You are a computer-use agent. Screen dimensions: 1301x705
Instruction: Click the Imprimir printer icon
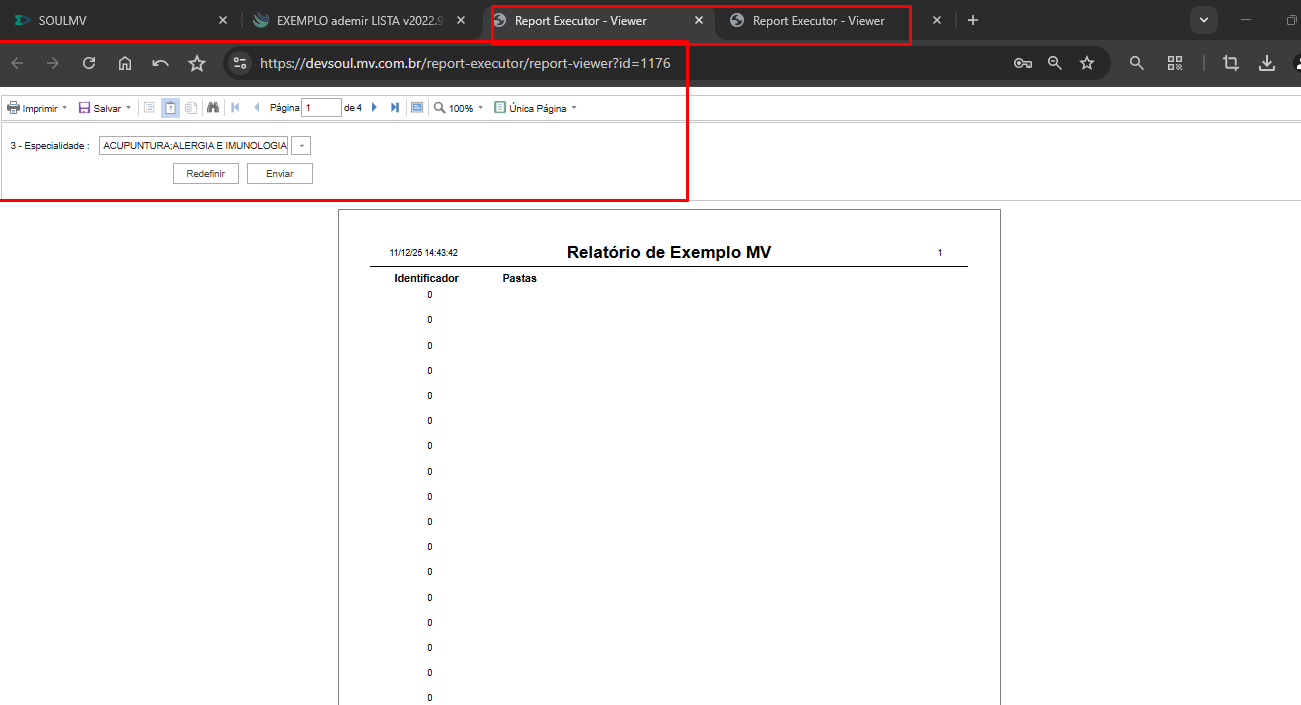tap(14, 108)
